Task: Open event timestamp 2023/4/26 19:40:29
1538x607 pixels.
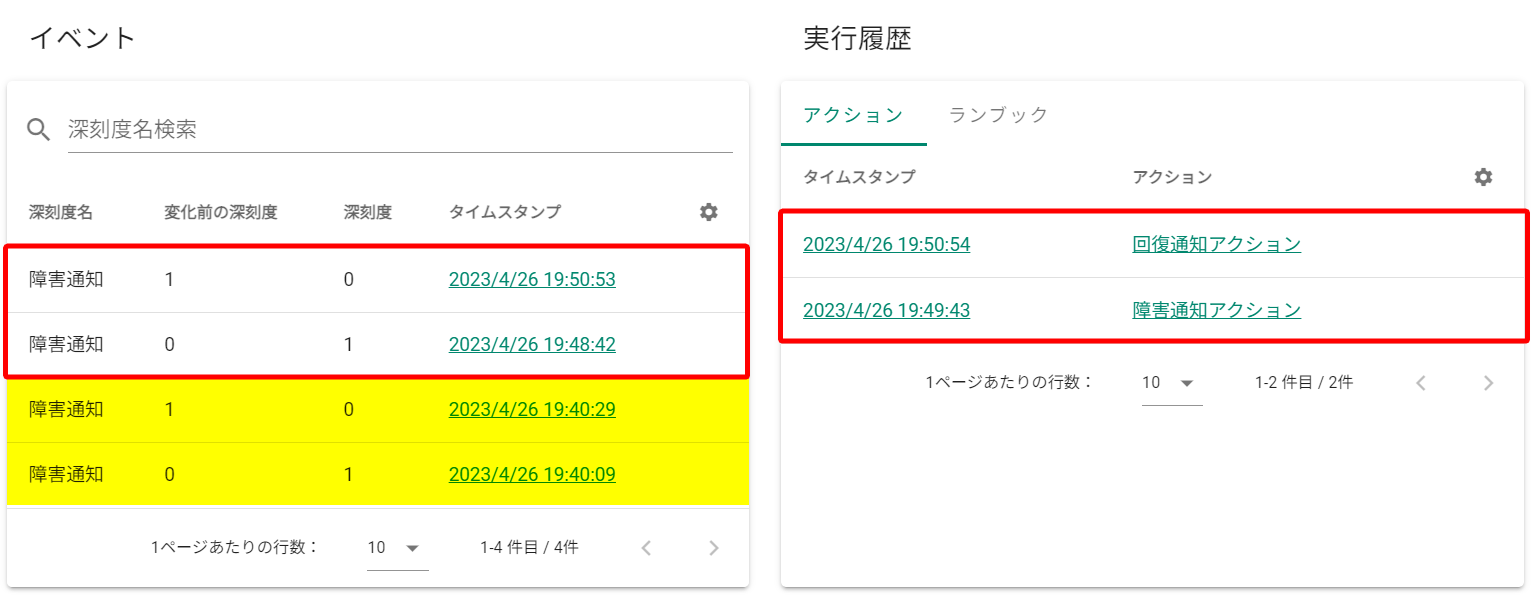Action: (532, 410)
